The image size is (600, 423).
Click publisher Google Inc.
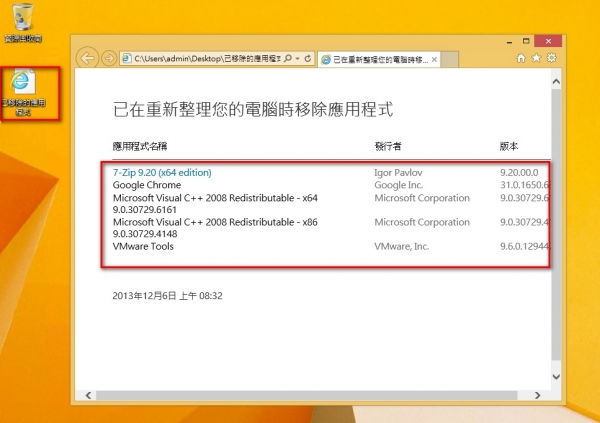pos(399,185)
